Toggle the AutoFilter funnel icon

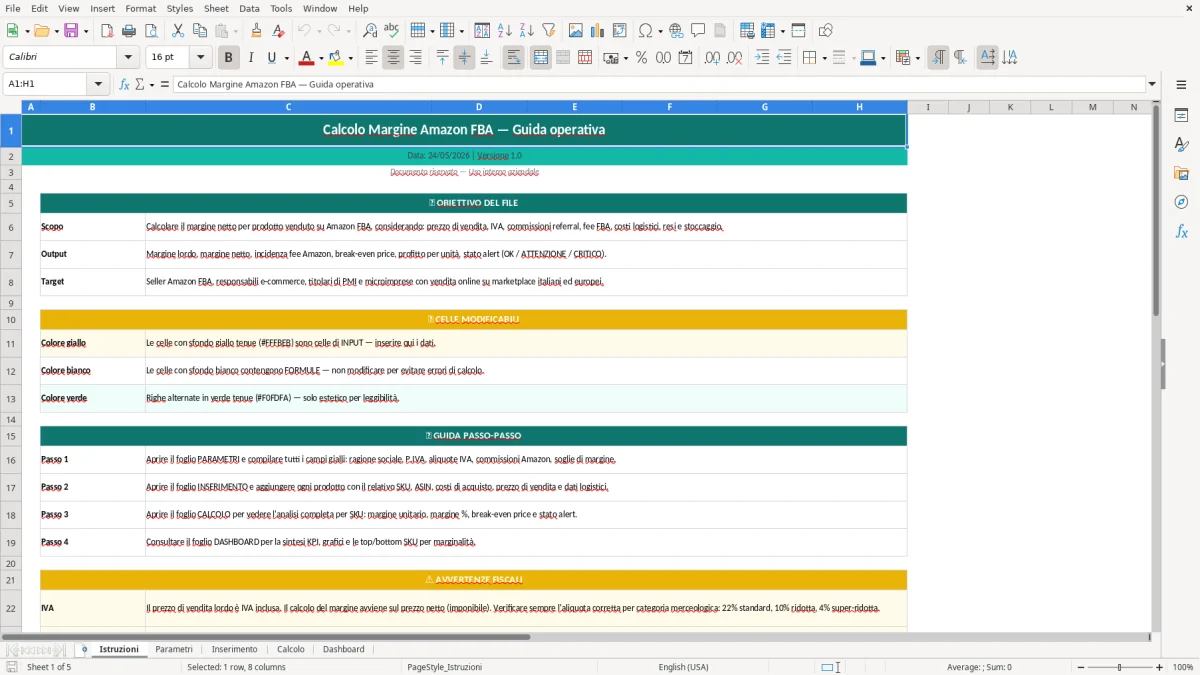[x=549, y=31]
